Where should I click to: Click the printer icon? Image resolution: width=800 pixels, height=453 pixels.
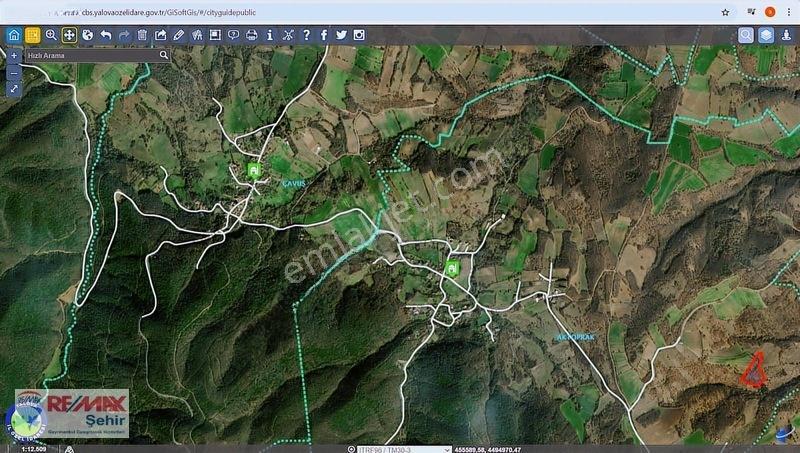click(252, 35)
